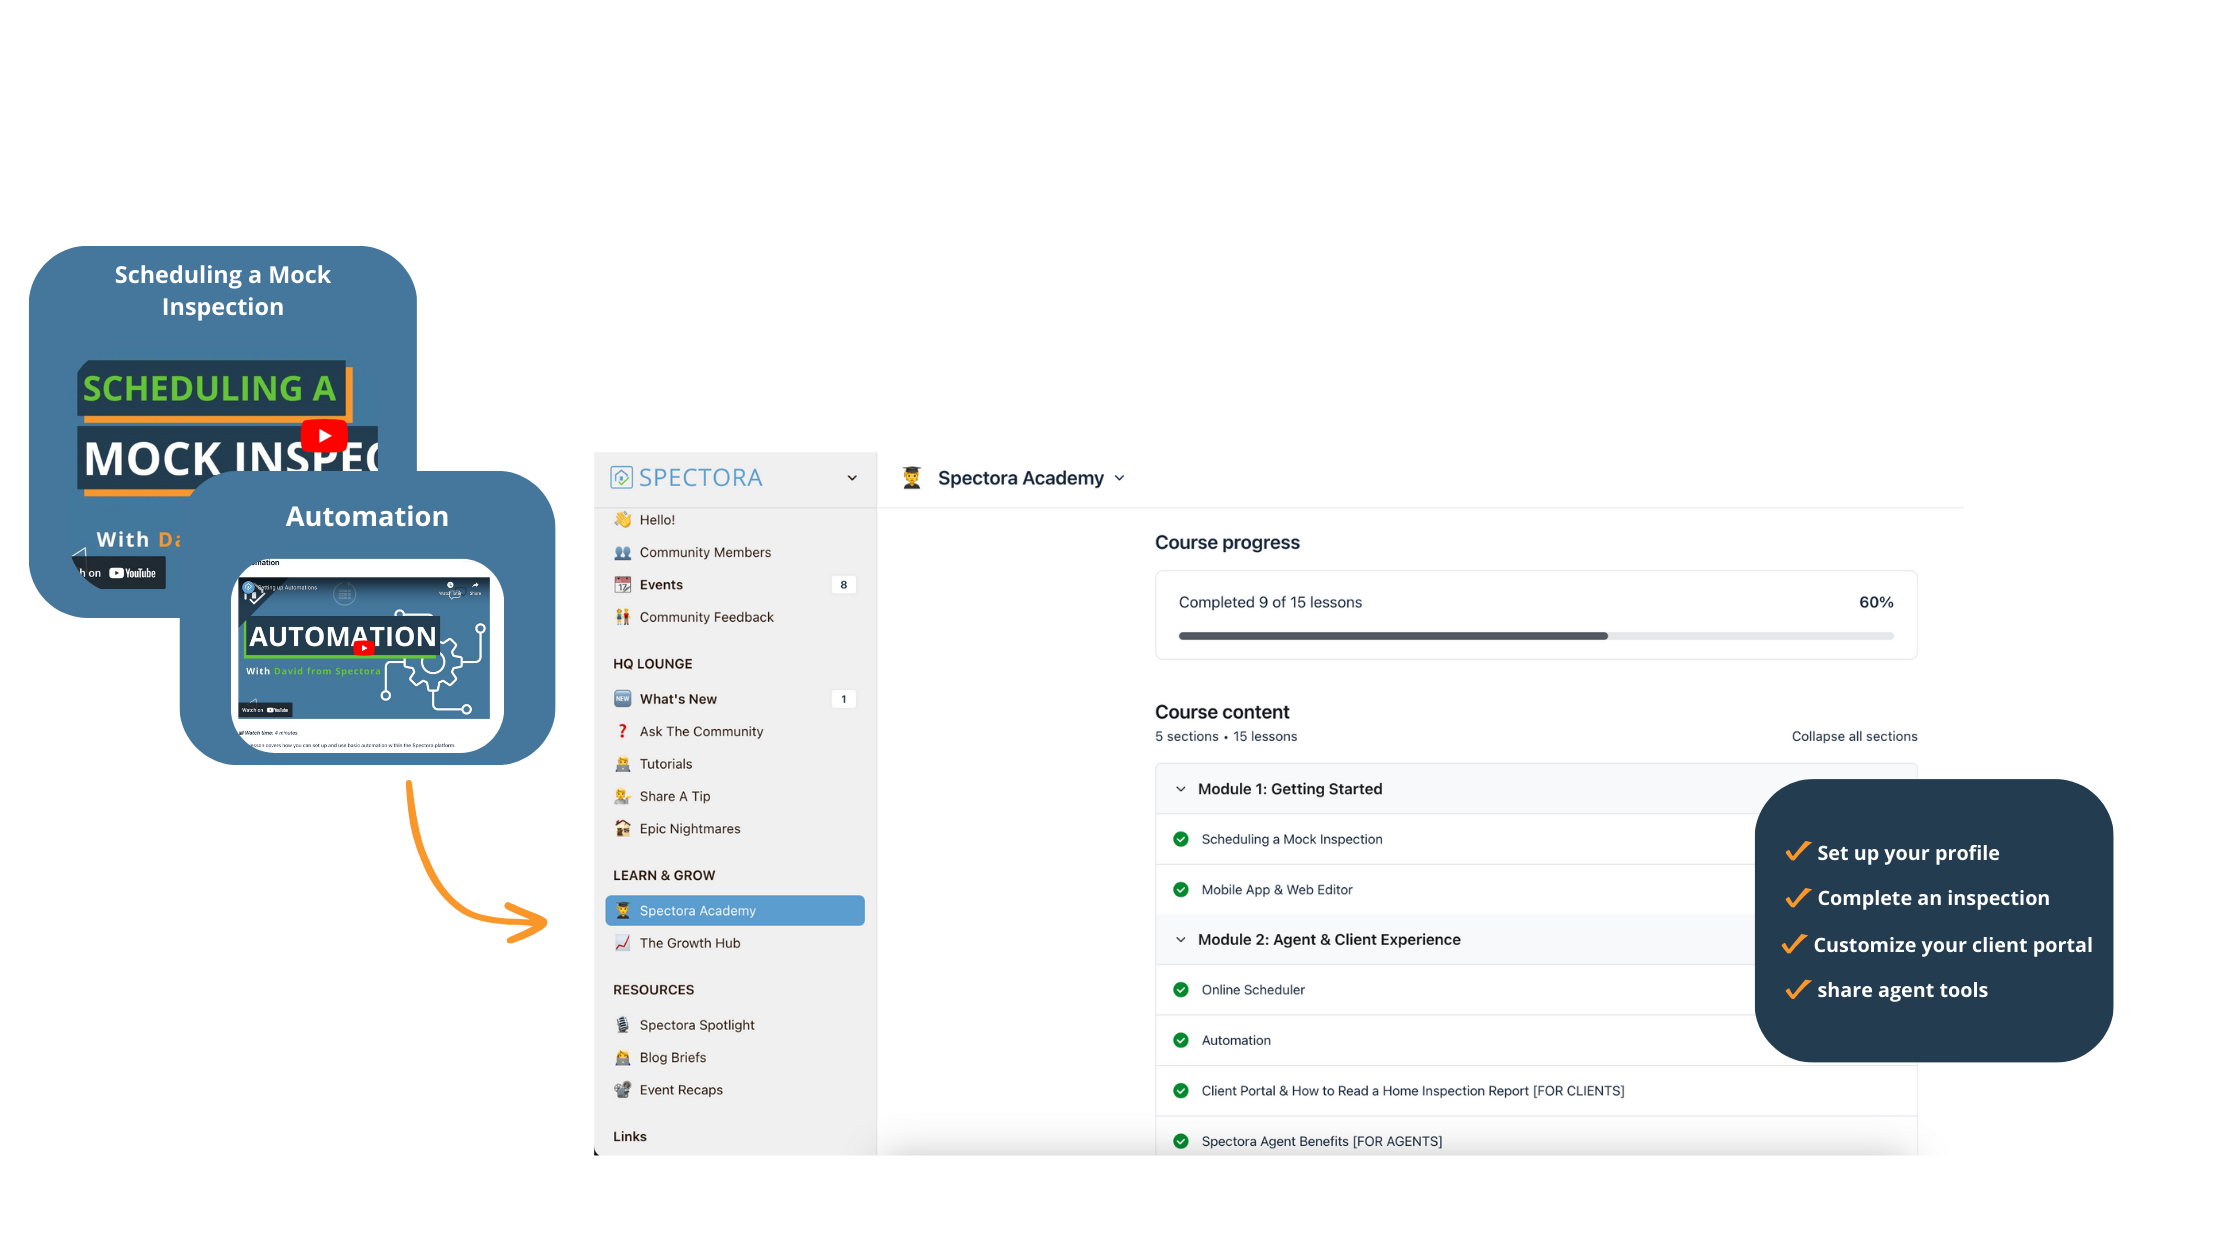Click the What's New icon in HQ Lounge
The image size is (2240, 1260).
623,697
